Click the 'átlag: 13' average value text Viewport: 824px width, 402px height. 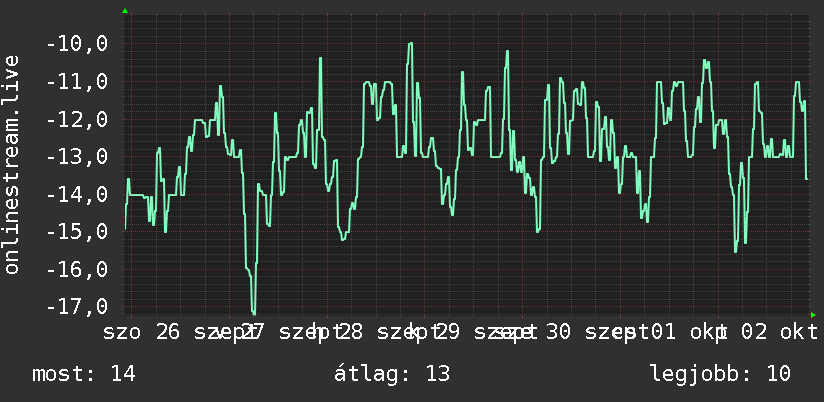(x=392, y=374)
